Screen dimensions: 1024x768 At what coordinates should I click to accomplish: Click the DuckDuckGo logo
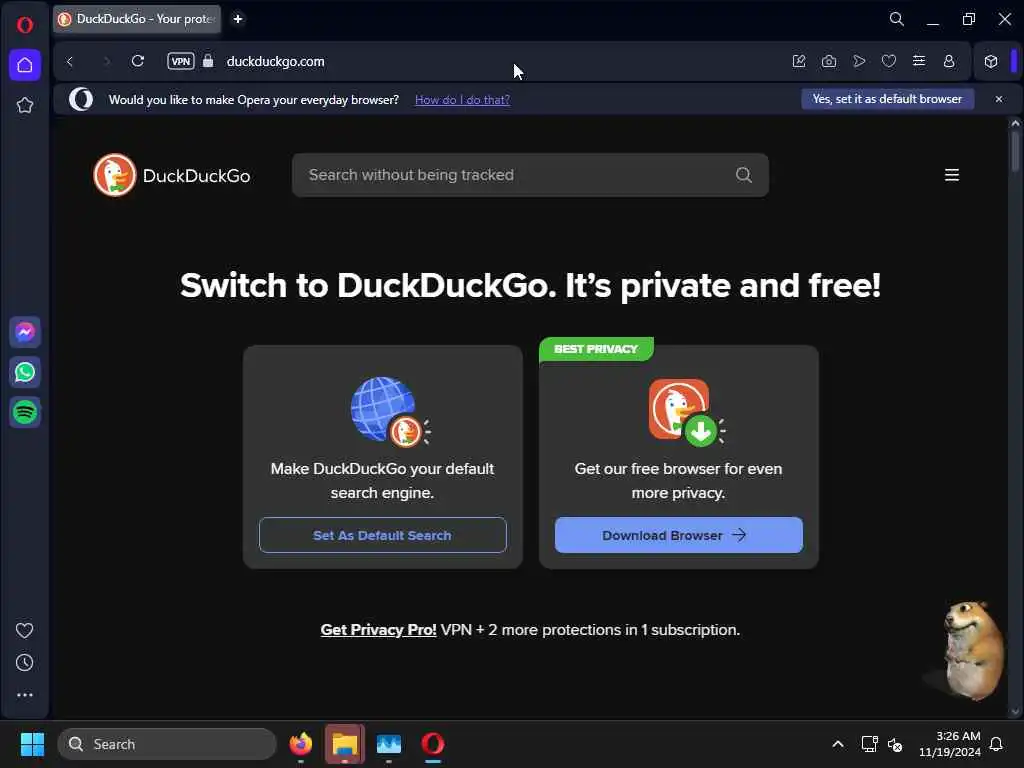coord(172,175)
